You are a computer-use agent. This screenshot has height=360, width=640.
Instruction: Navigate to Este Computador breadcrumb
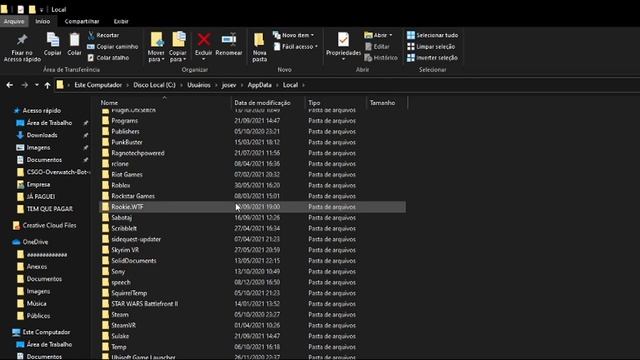(98, 85)
